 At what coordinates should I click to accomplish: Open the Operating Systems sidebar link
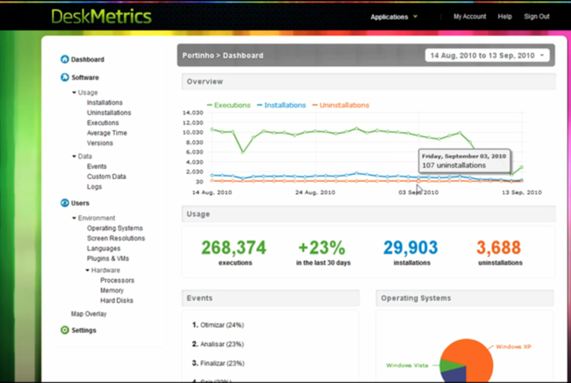click(115, 228)
